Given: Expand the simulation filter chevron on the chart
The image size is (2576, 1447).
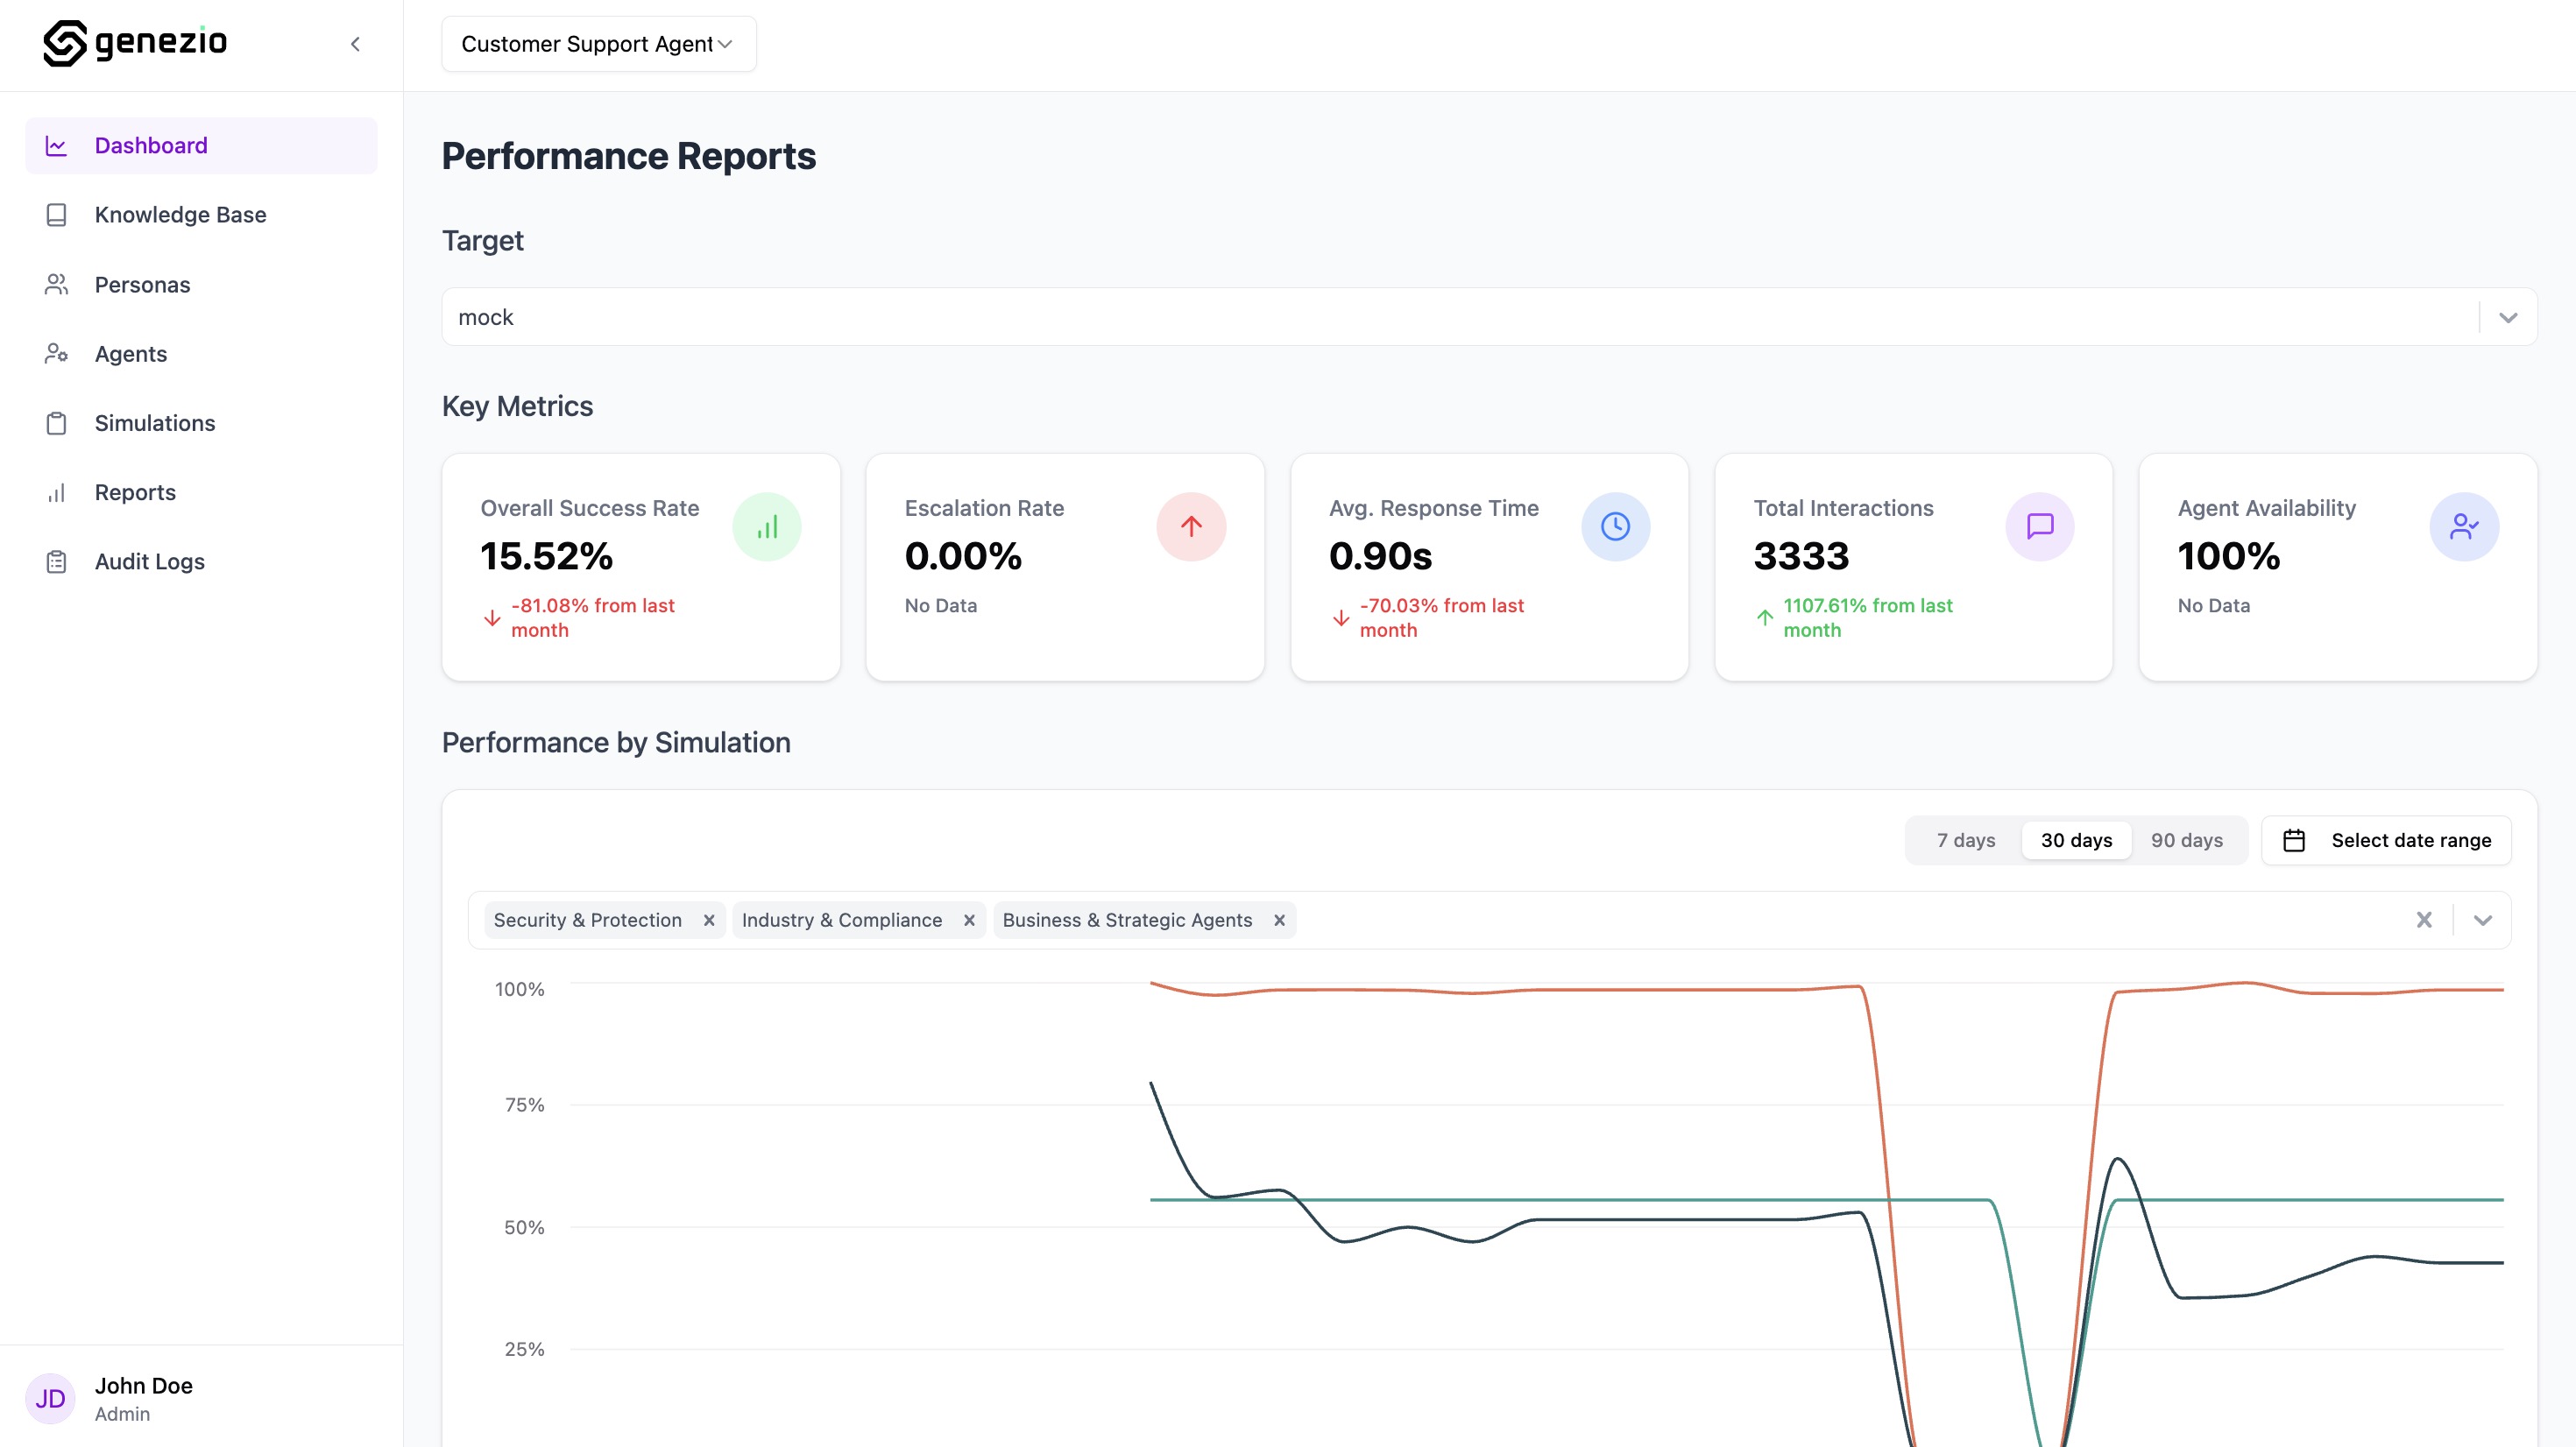Looking at the screenshot, I should pyautogui.click(x=2485, y=920).
